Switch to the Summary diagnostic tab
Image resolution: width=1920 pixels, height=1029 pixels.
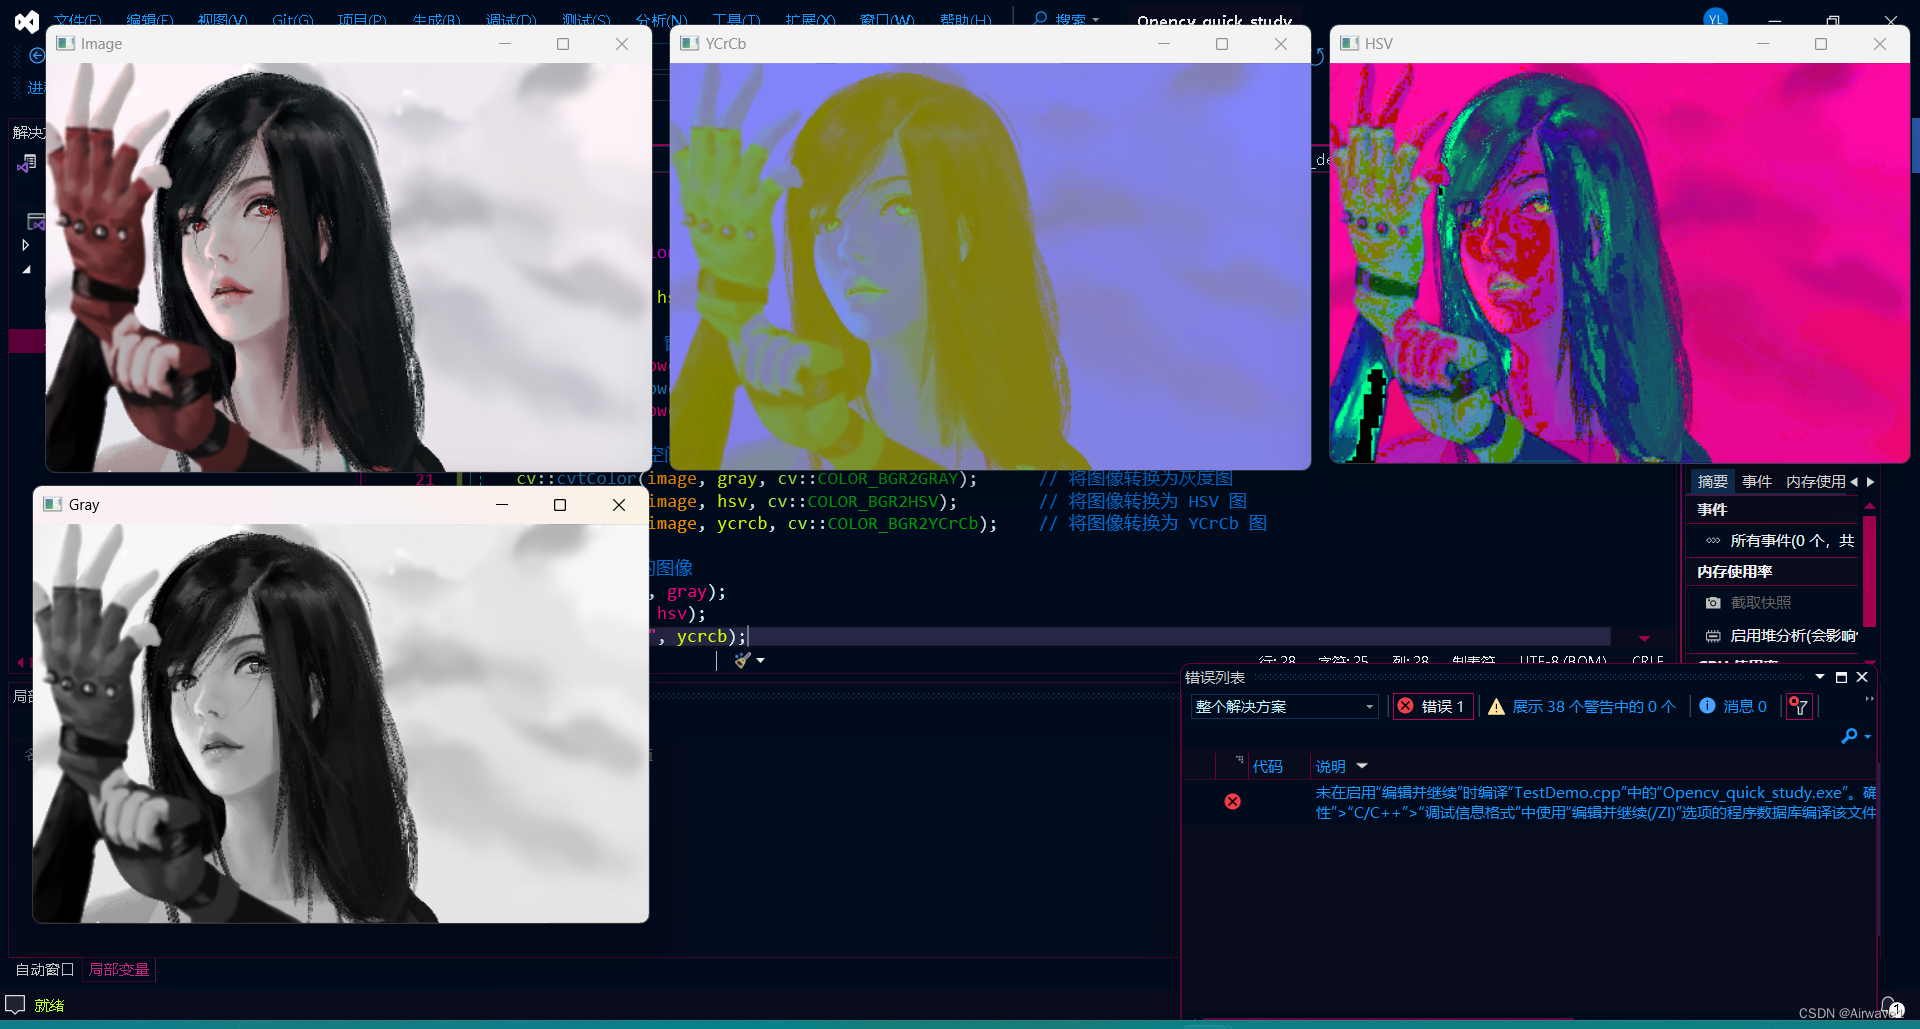(x=1713, y=482)
